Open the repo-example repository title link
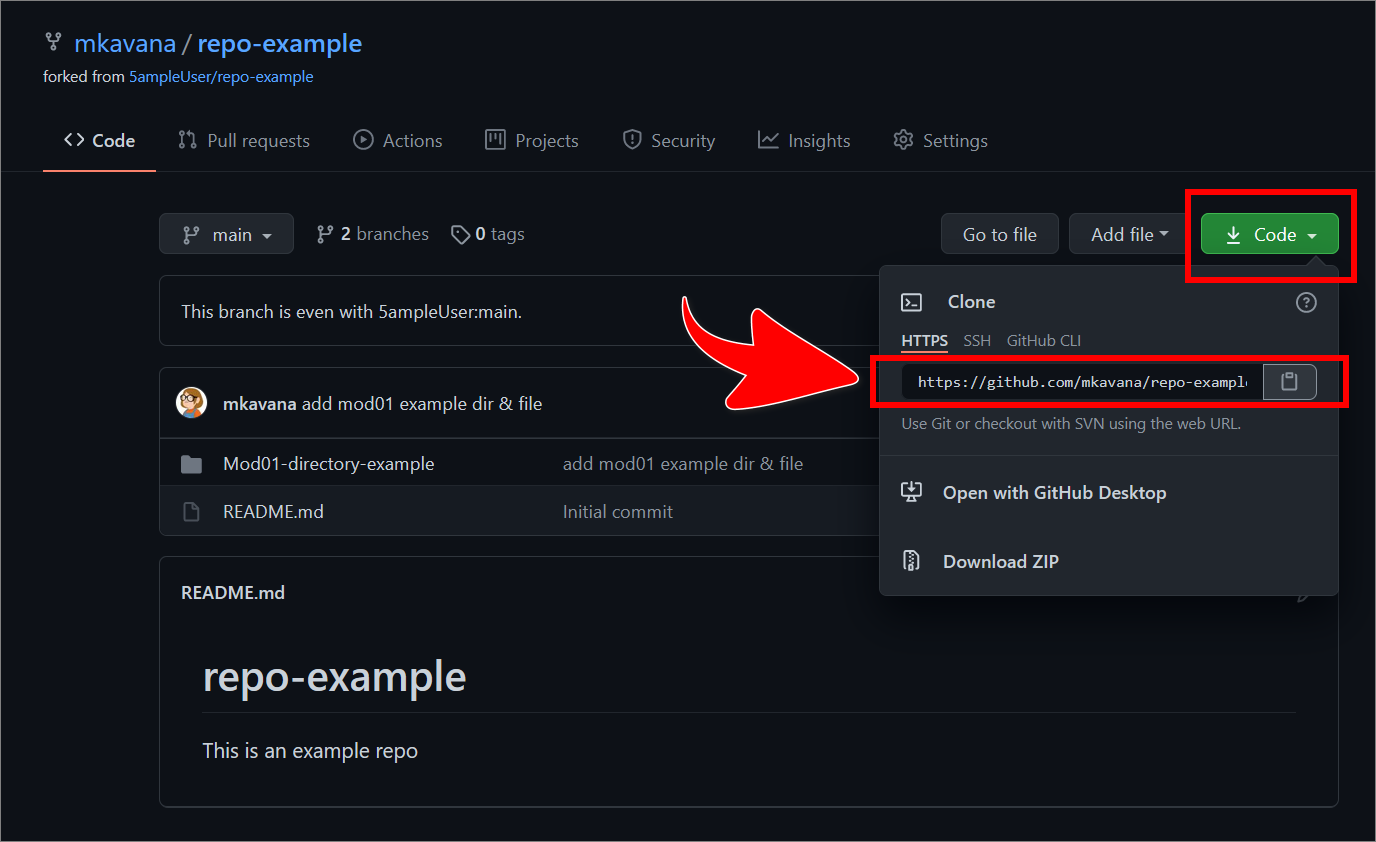Viewport: 1376px width, 842px height. click(280, 43)
